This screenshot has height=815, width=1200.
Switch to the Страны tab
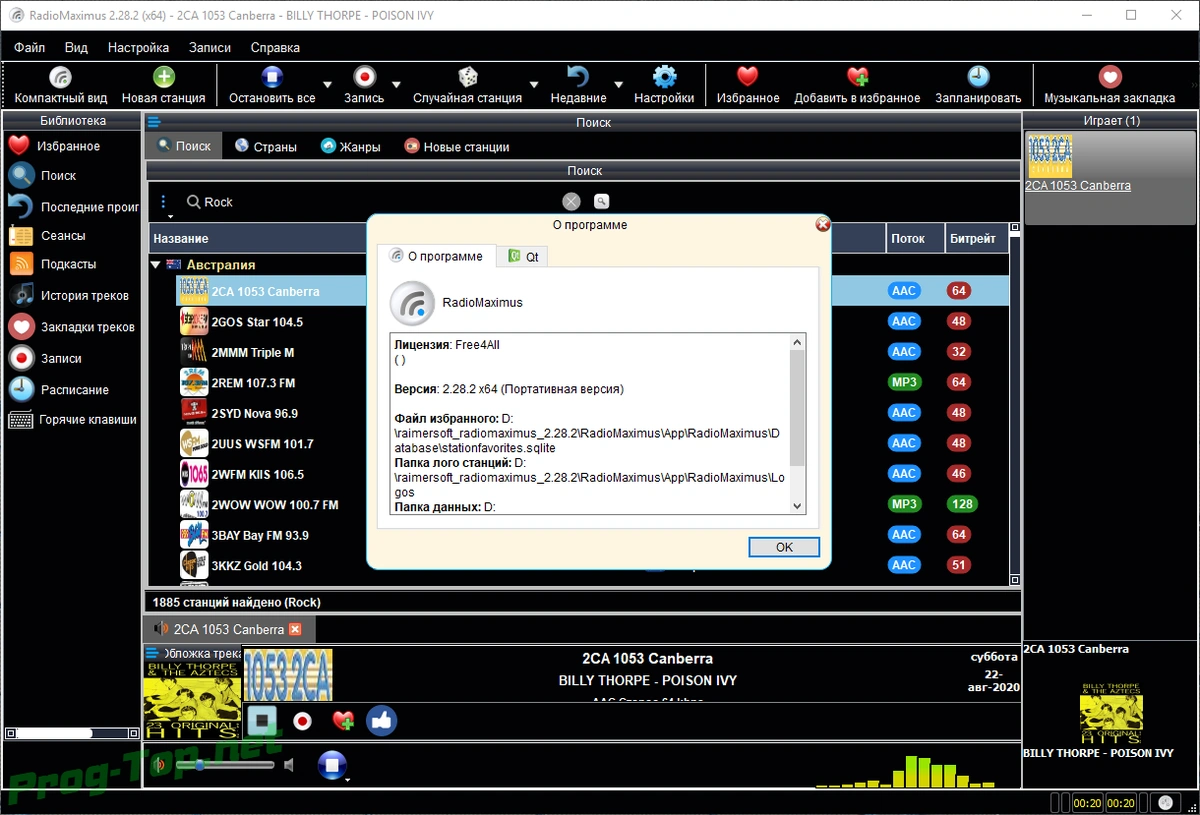pos(266,146)
